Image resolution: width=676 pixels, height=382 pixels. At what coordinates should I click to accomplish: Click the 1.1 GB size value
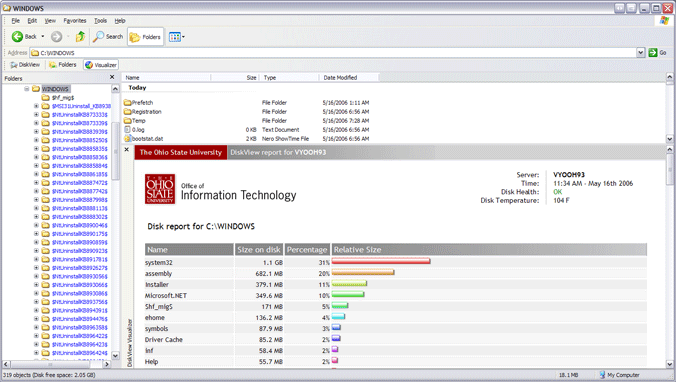point(272,263)
